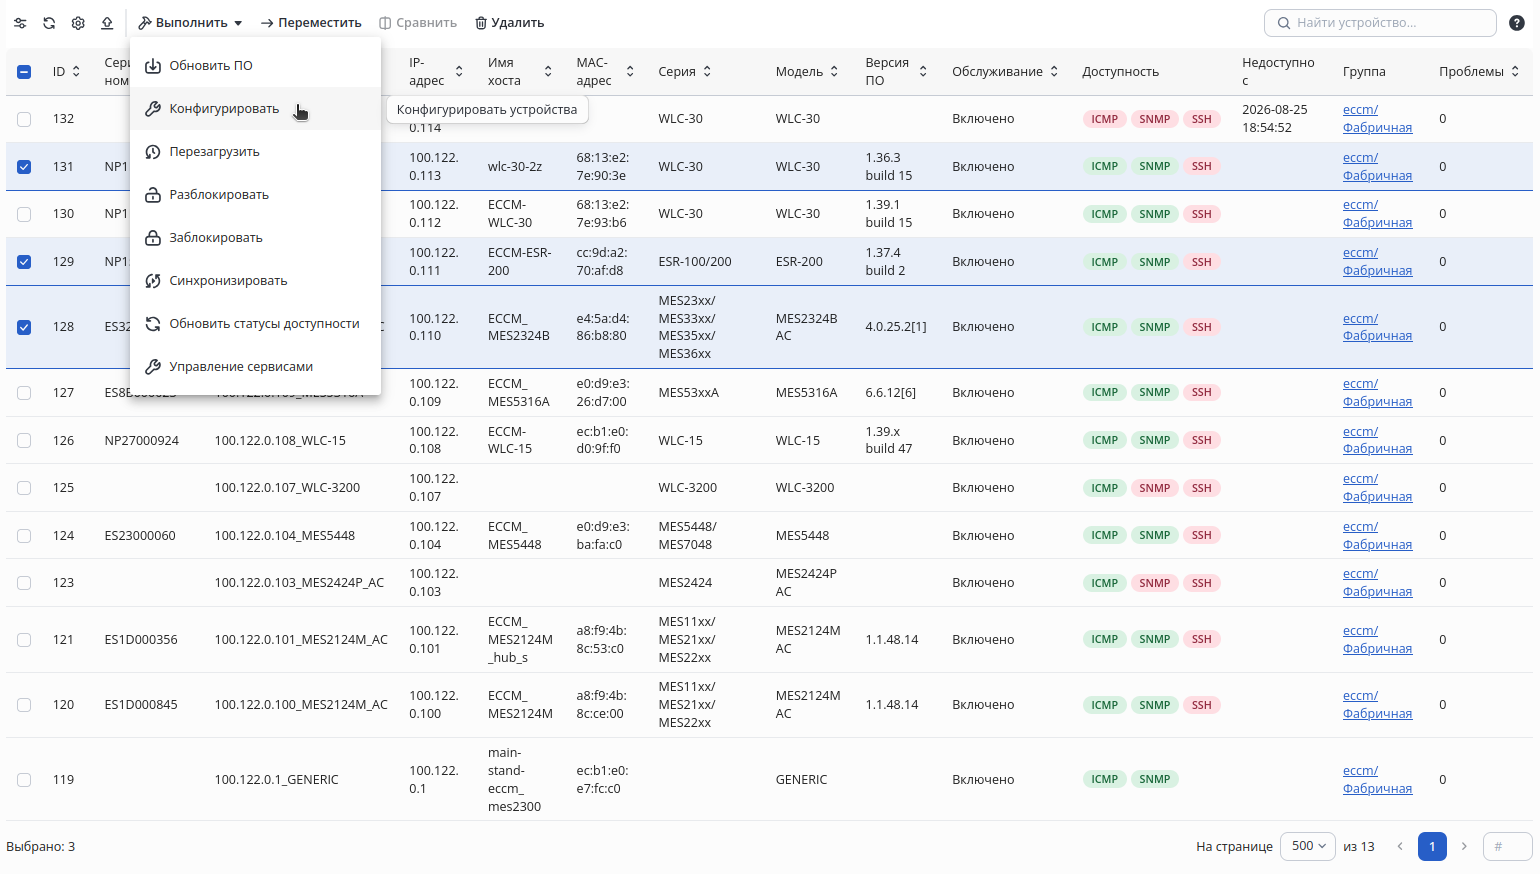Check the checkbox for device 126
The image size is (1540, 874).
pyautogui.click(x=24, y=441)
